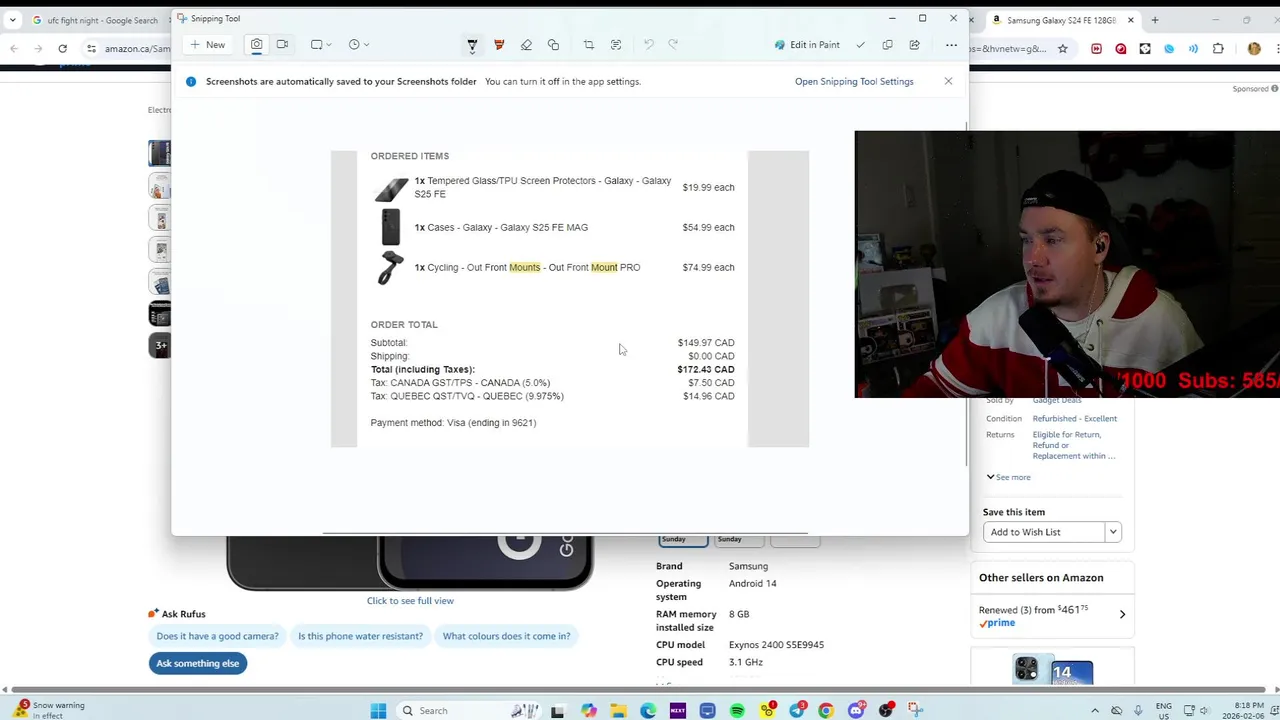Select the Ballpoint pen tool
Image resolution: width=1280 pixels, height=720 pixels.
coord(472,45)
